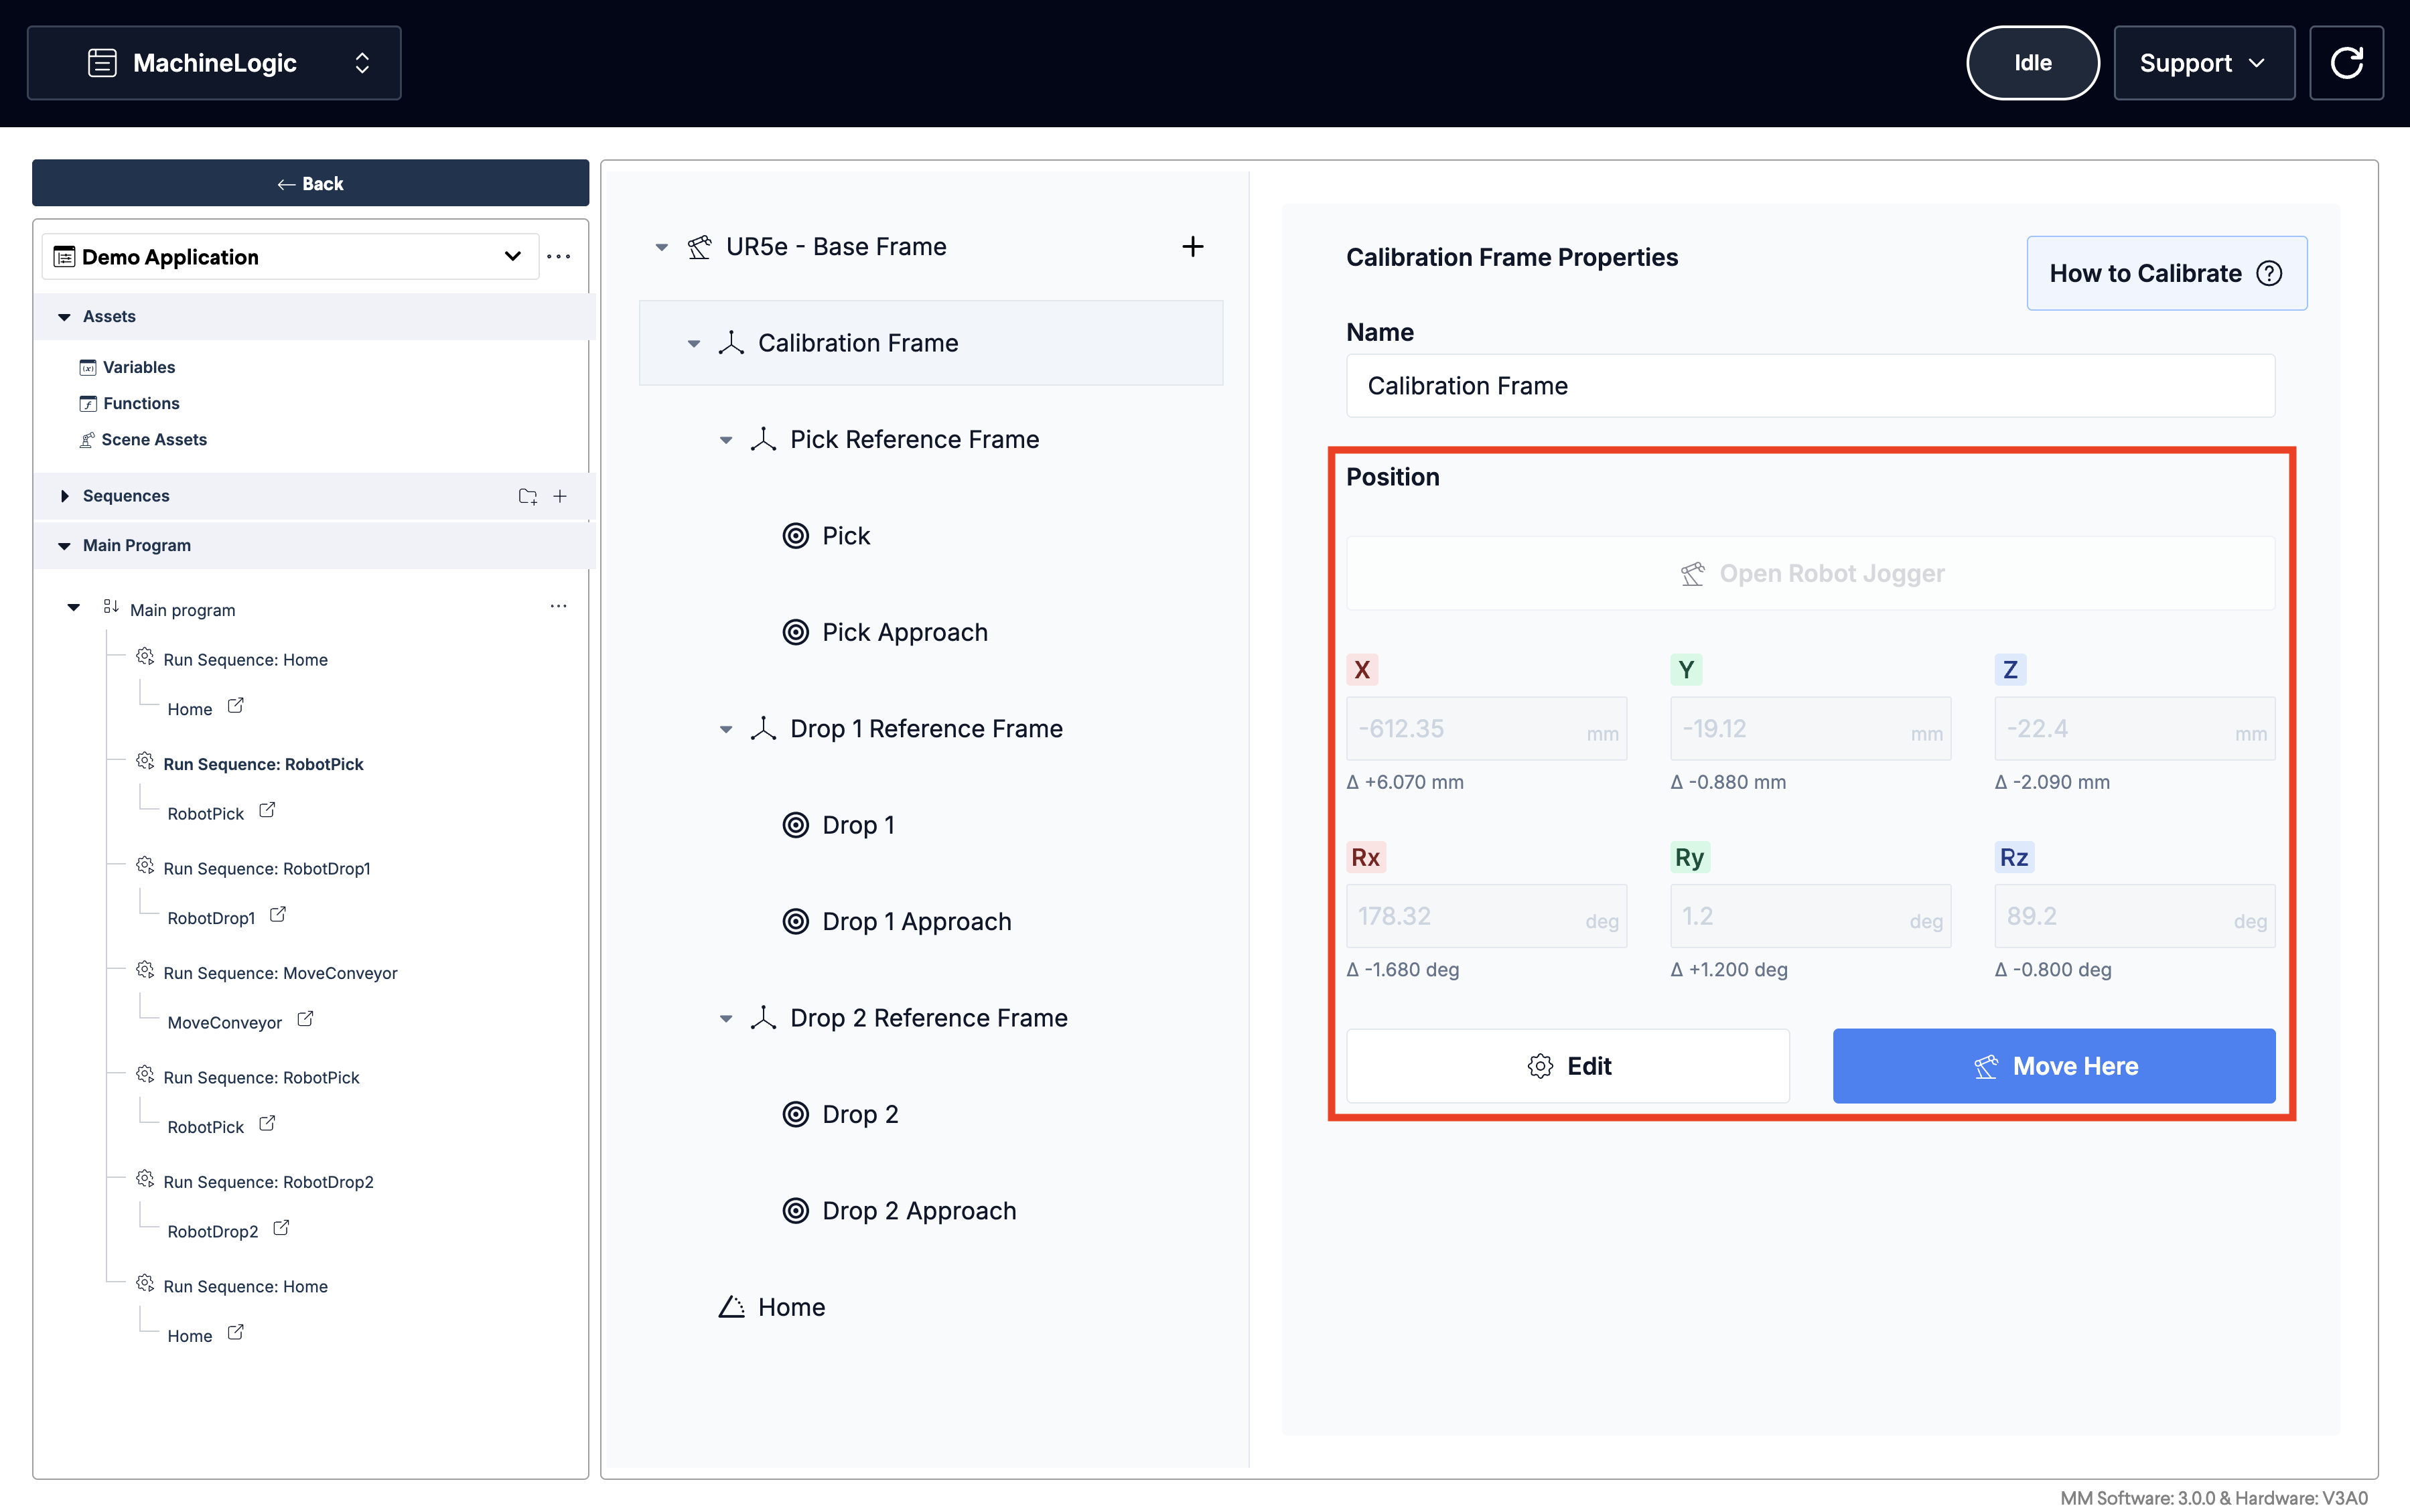Collapse the Assets section
2410x1512 pixels.
(x=64, y=317)
